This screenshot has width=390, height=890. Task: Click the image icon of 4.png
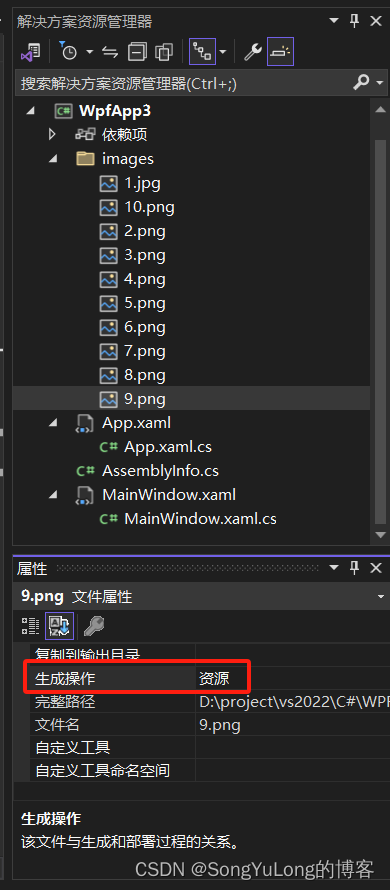pos(108,279)
